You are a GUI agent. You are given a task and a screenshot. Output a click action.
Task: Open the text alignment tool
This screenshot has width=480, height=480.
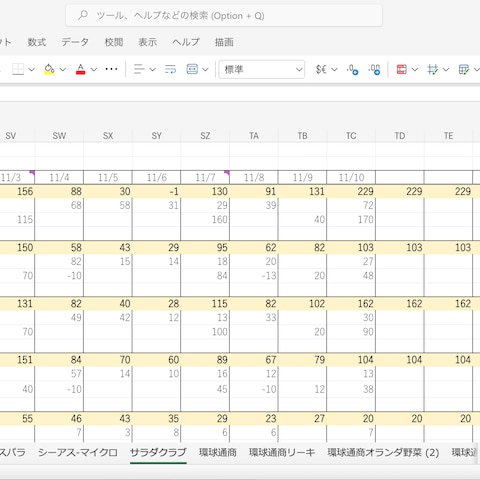(x=139, y=69)
